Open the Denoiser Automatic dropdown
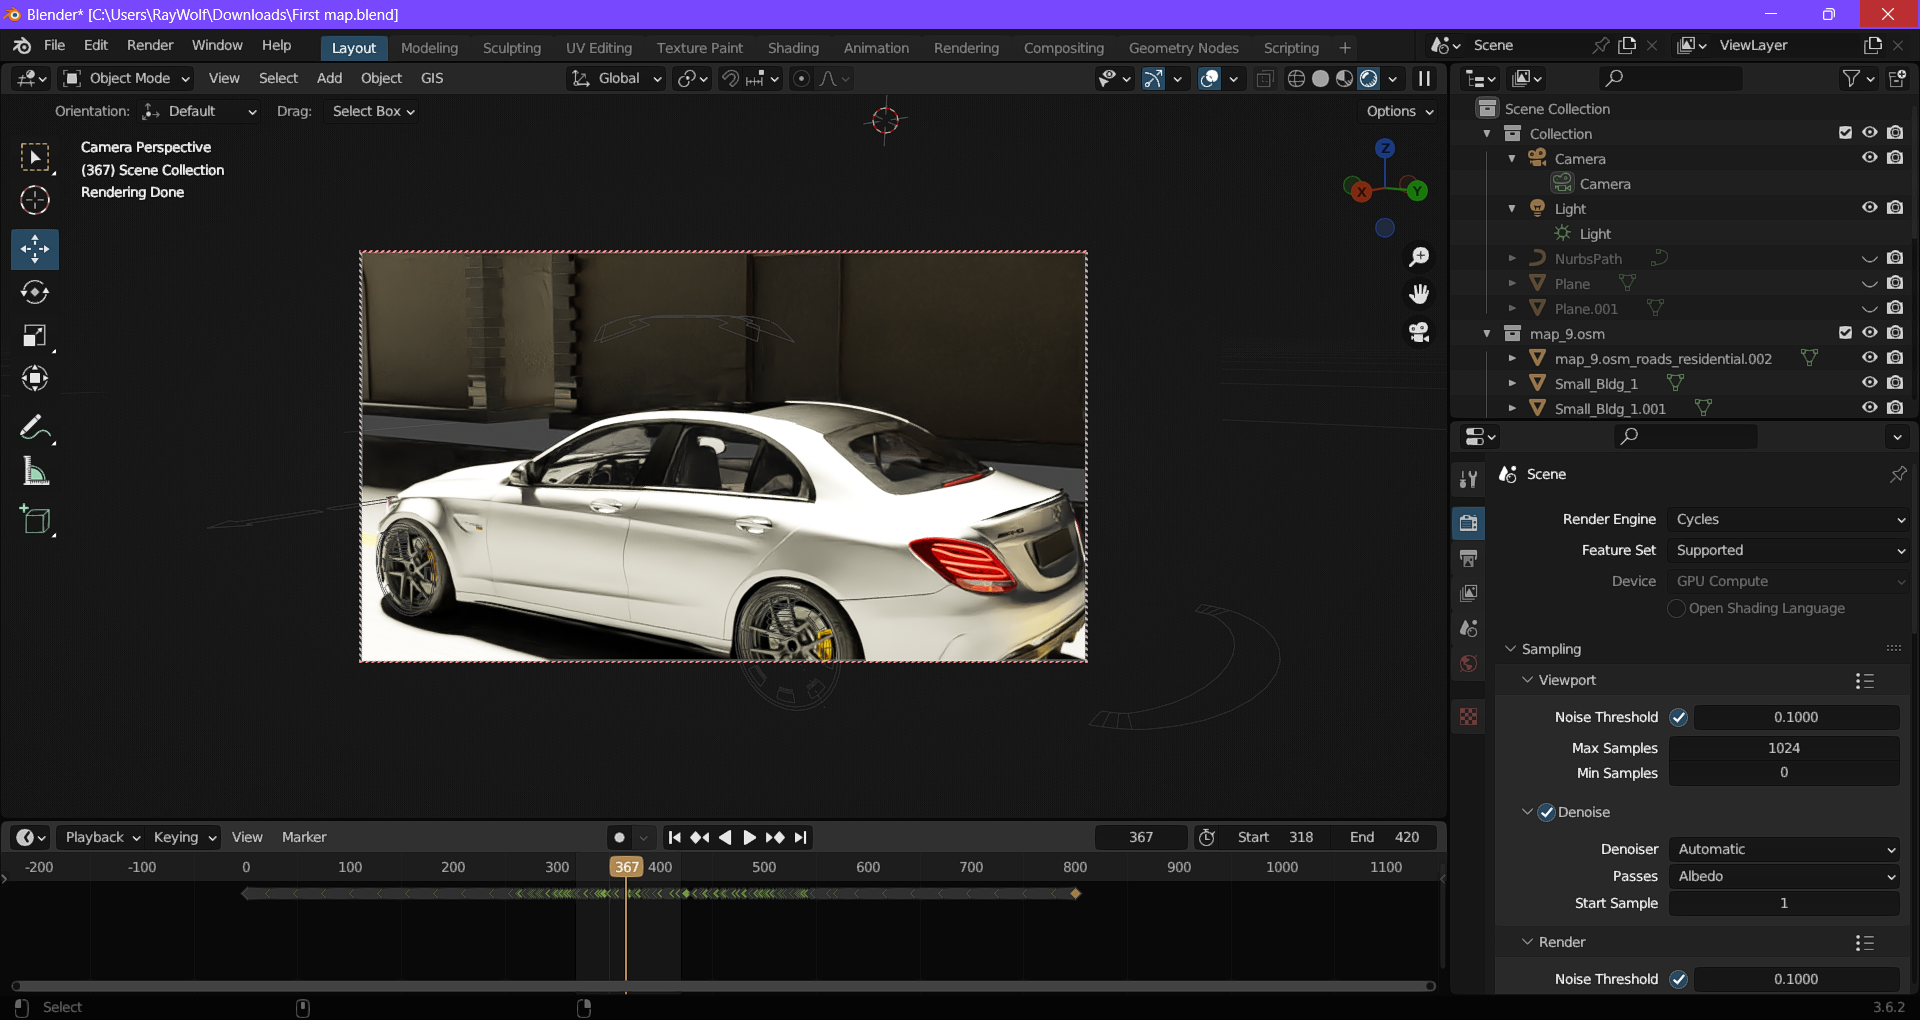Image resolution: width=1920 pixels, height=1020 pixels. (x=1785, y=849)
